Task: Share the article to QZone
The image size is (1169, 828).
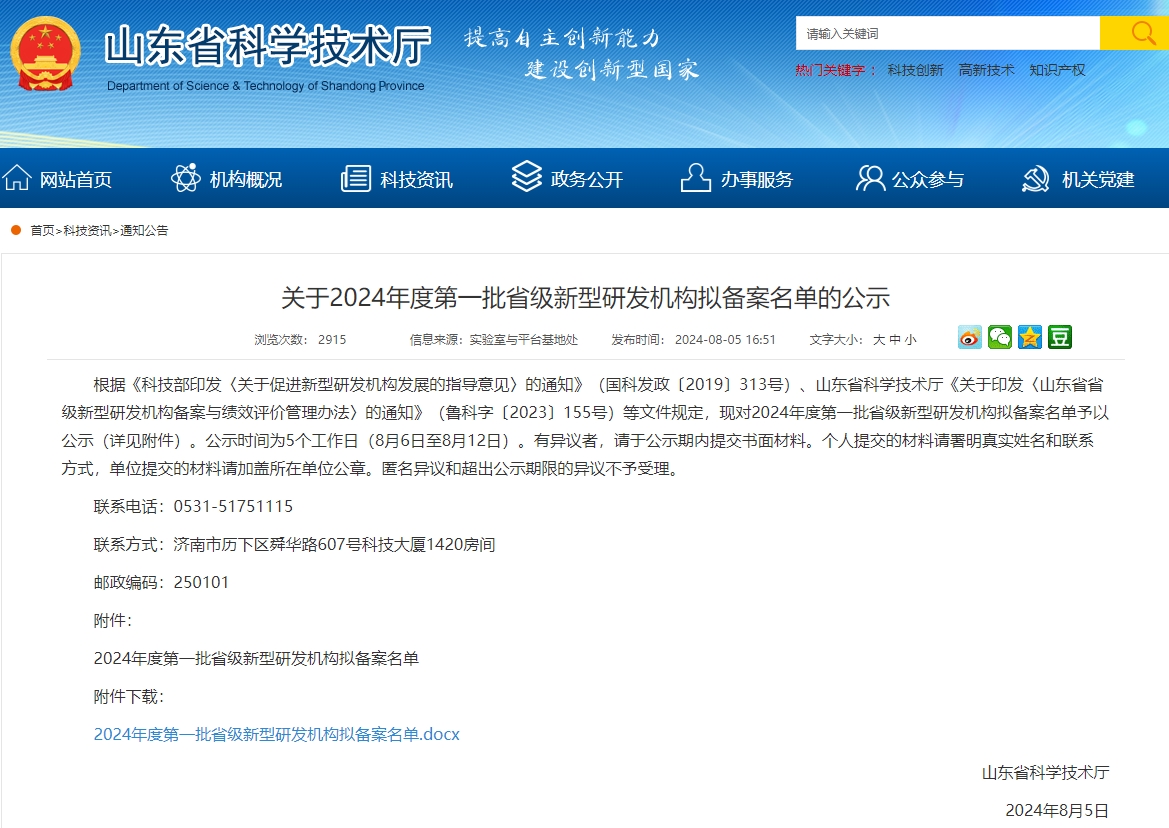Action: point(1029,337)
